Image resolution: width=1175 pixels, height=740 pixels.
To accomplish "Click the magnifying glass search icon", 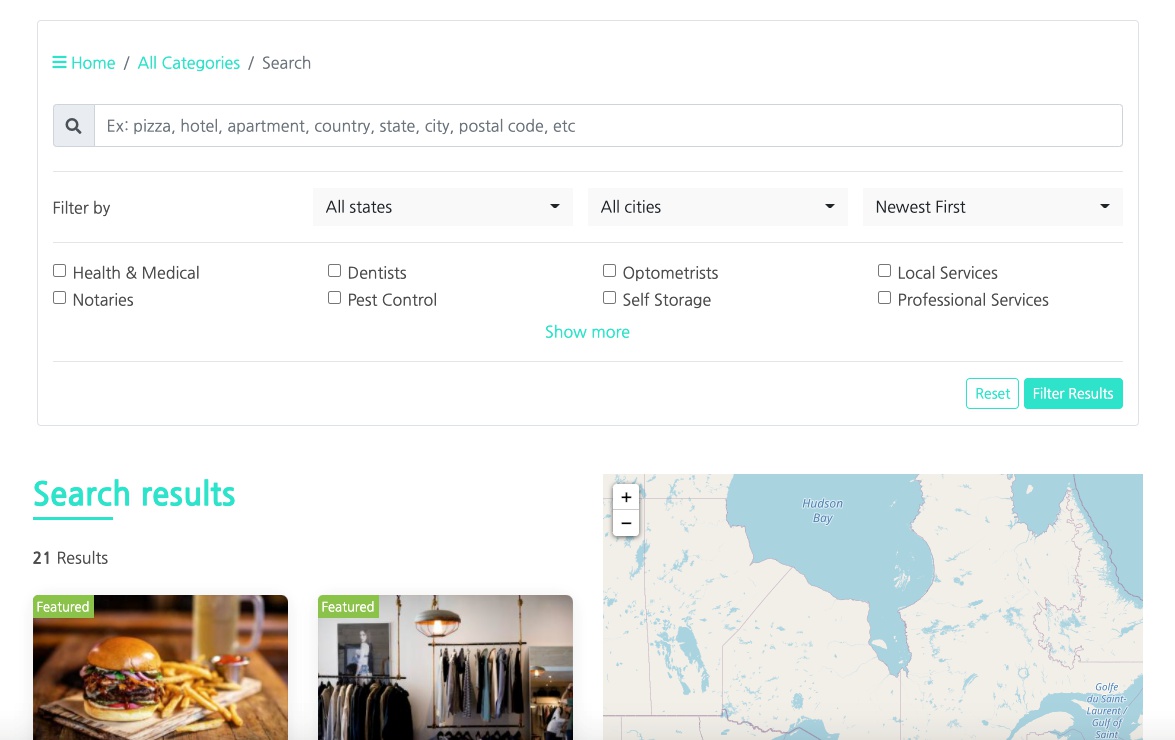I will tap(73, 126).
